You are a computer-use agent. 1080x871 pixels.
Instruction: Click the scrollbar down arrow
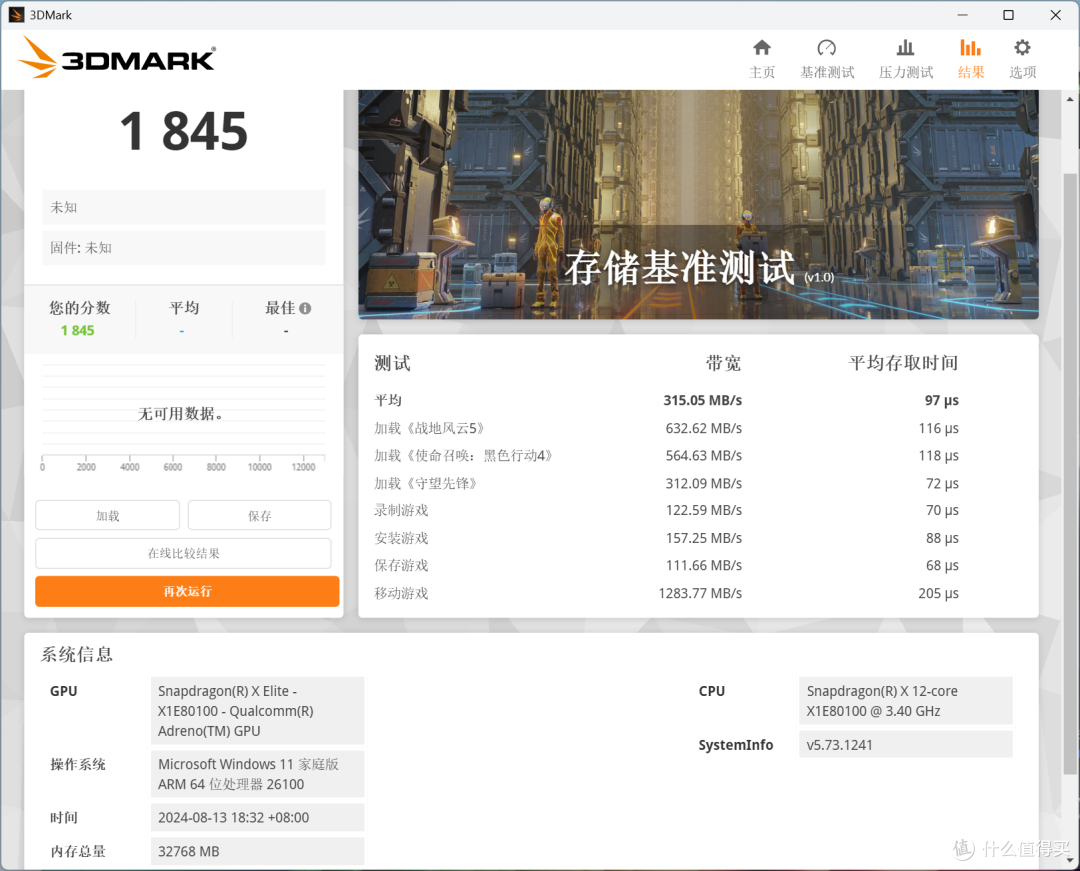1070,860
